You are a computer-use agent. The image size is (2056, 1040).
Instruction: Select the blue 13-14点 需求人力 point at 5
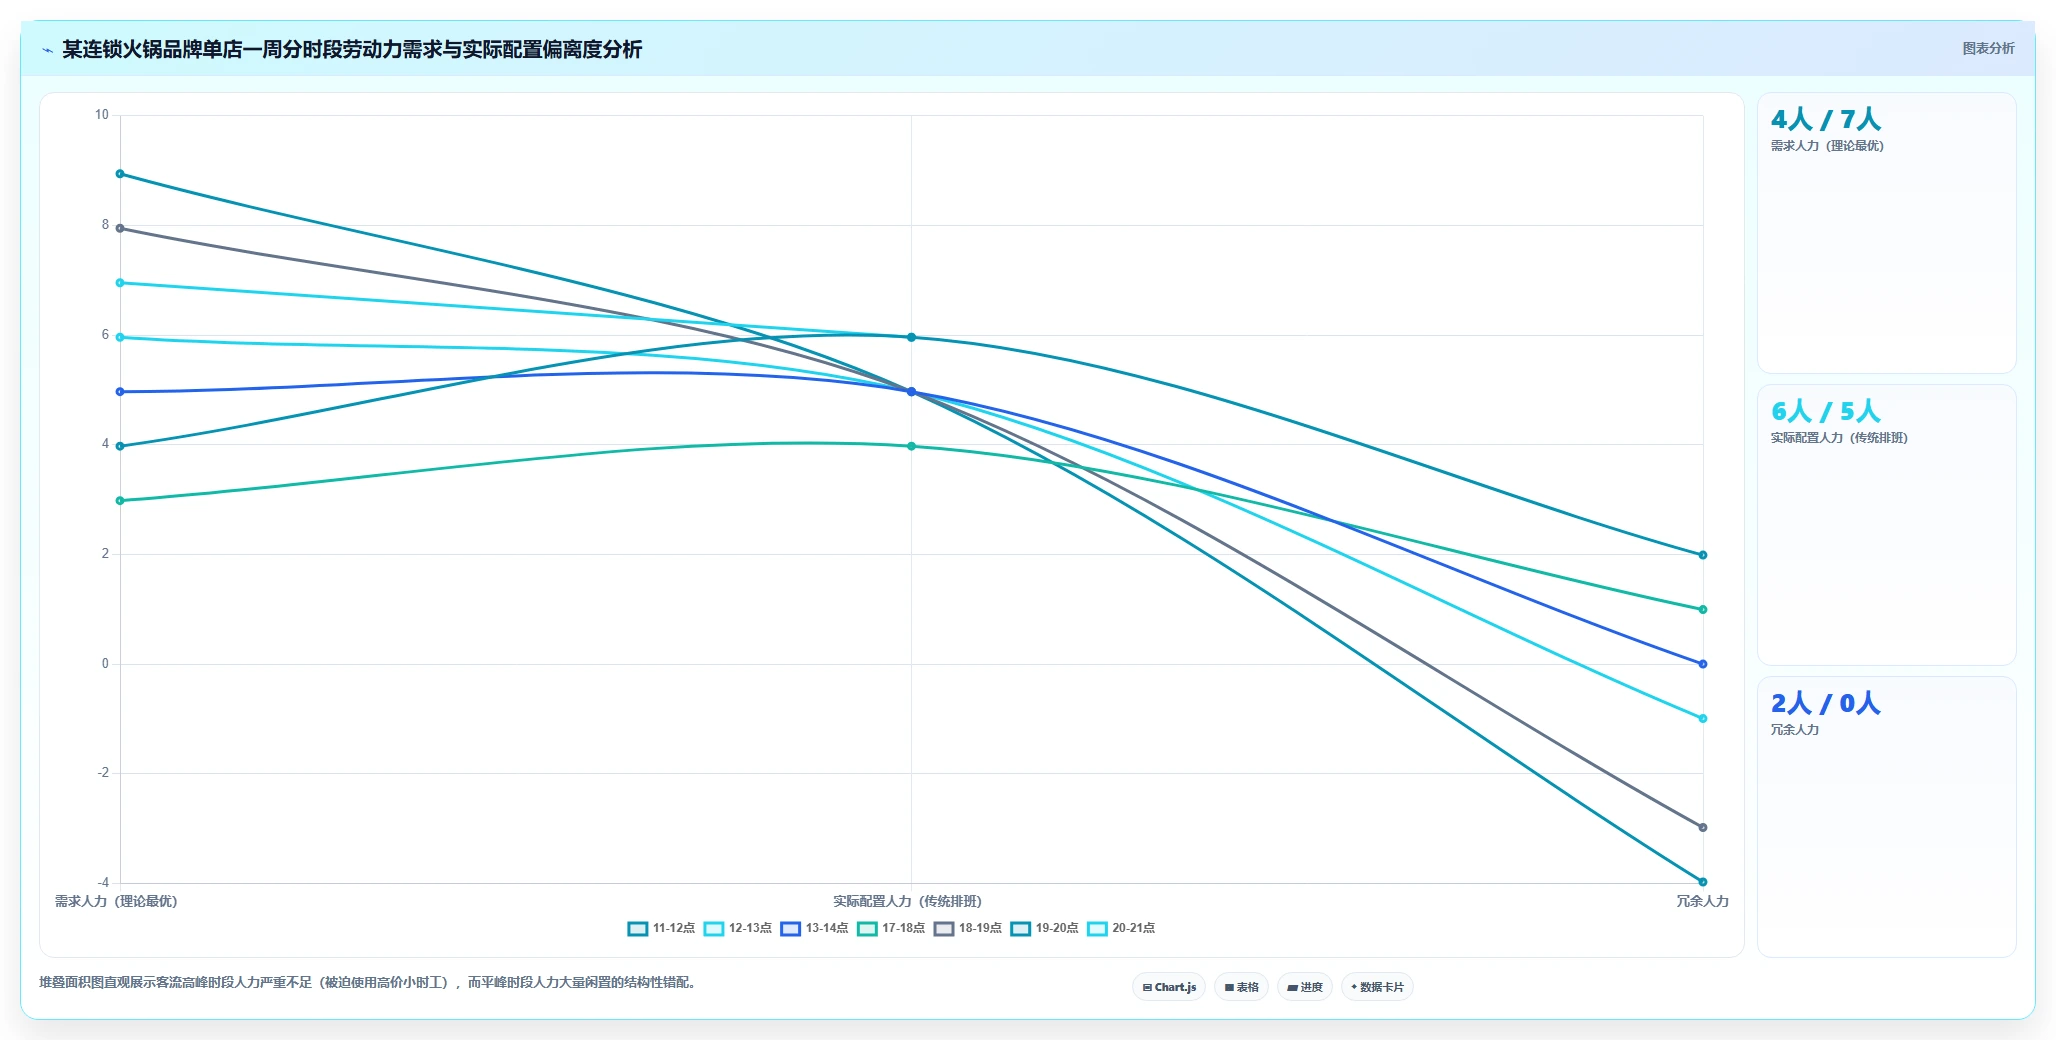pos(120,392)
